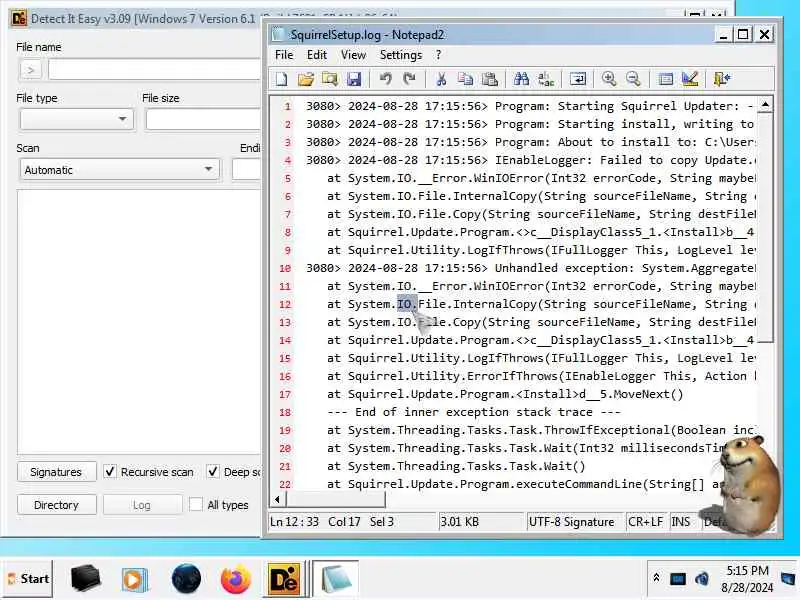Open the Edit menu in Notepad2
This screenshot has height=600, width=800.
click(317, 55)
